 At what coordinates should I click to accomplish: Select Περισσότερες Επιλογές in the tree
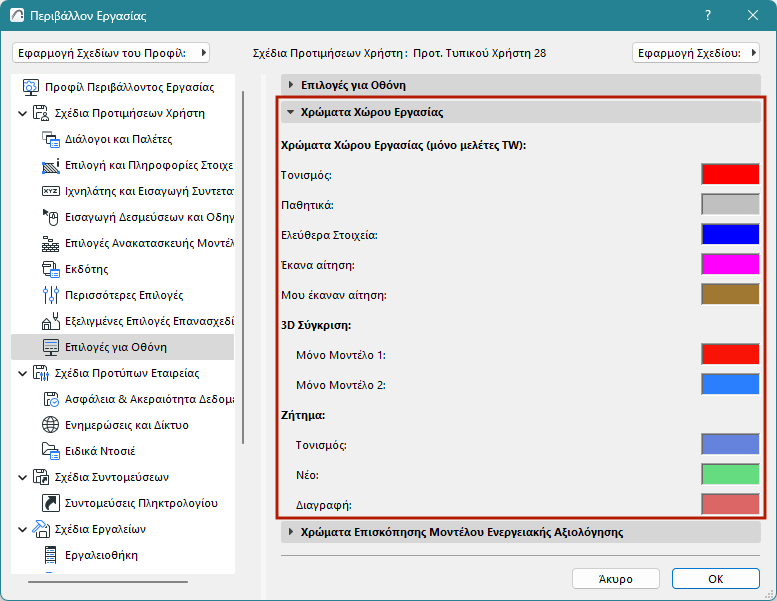click(124, 295)
